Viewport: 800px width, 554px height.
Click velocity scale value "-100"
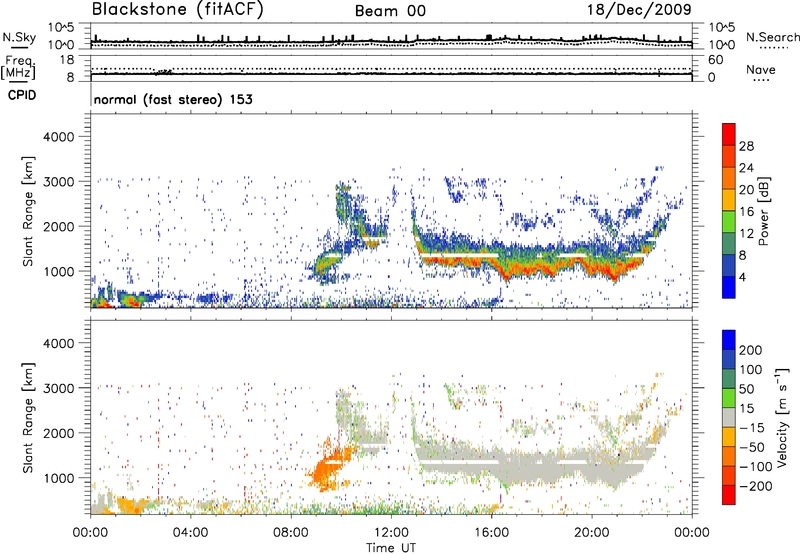point(756,467)
